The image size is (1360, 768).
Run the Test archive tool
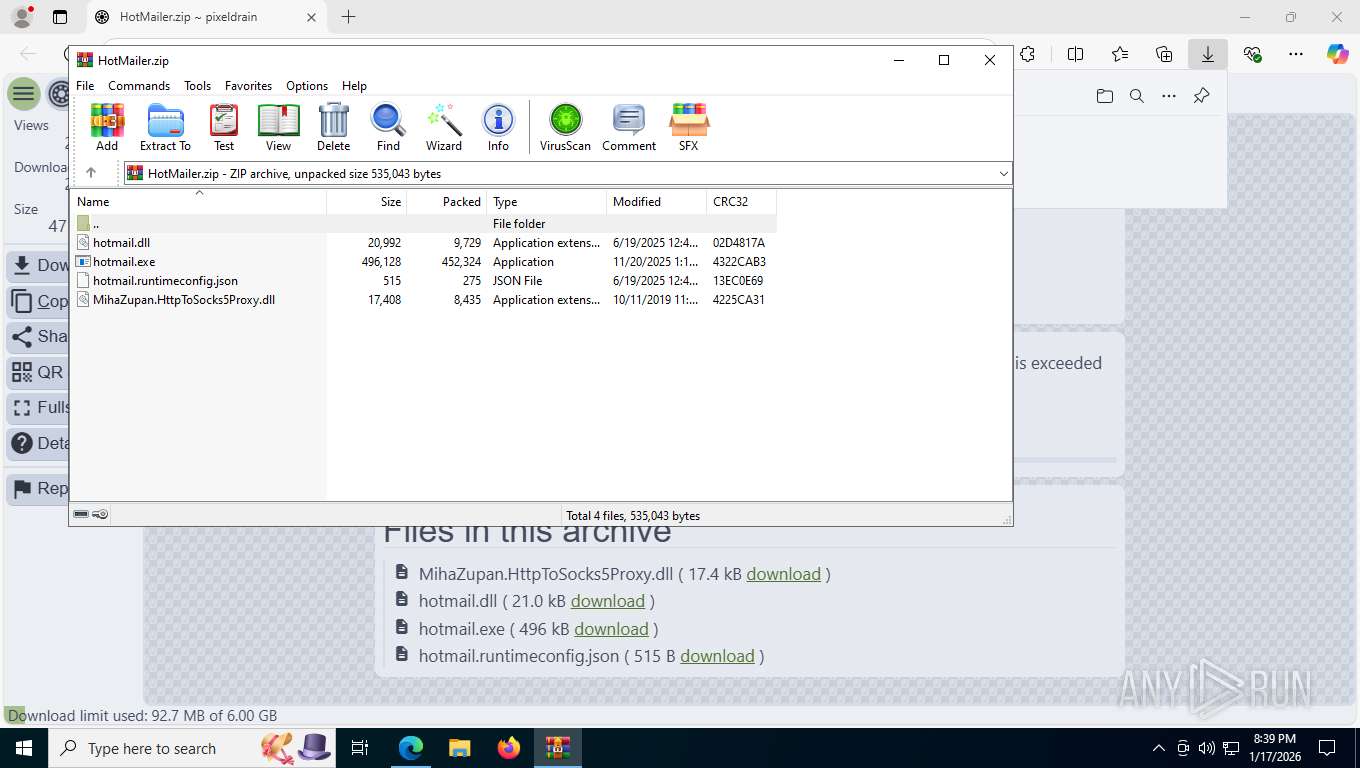(224, 127)
